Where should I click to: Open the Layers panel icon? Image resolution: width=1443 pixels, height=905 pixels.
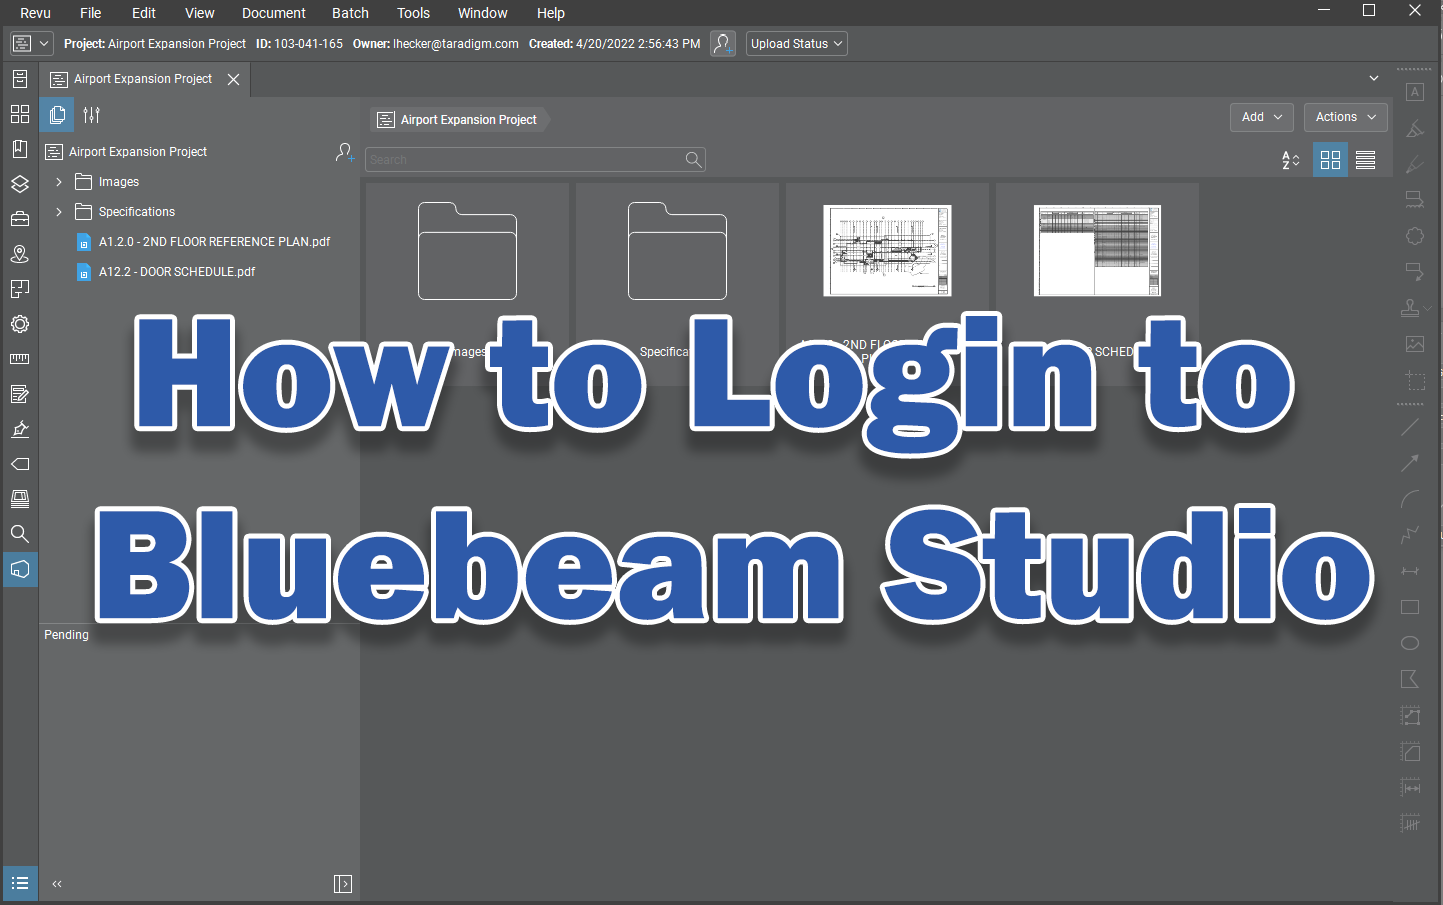19,184
